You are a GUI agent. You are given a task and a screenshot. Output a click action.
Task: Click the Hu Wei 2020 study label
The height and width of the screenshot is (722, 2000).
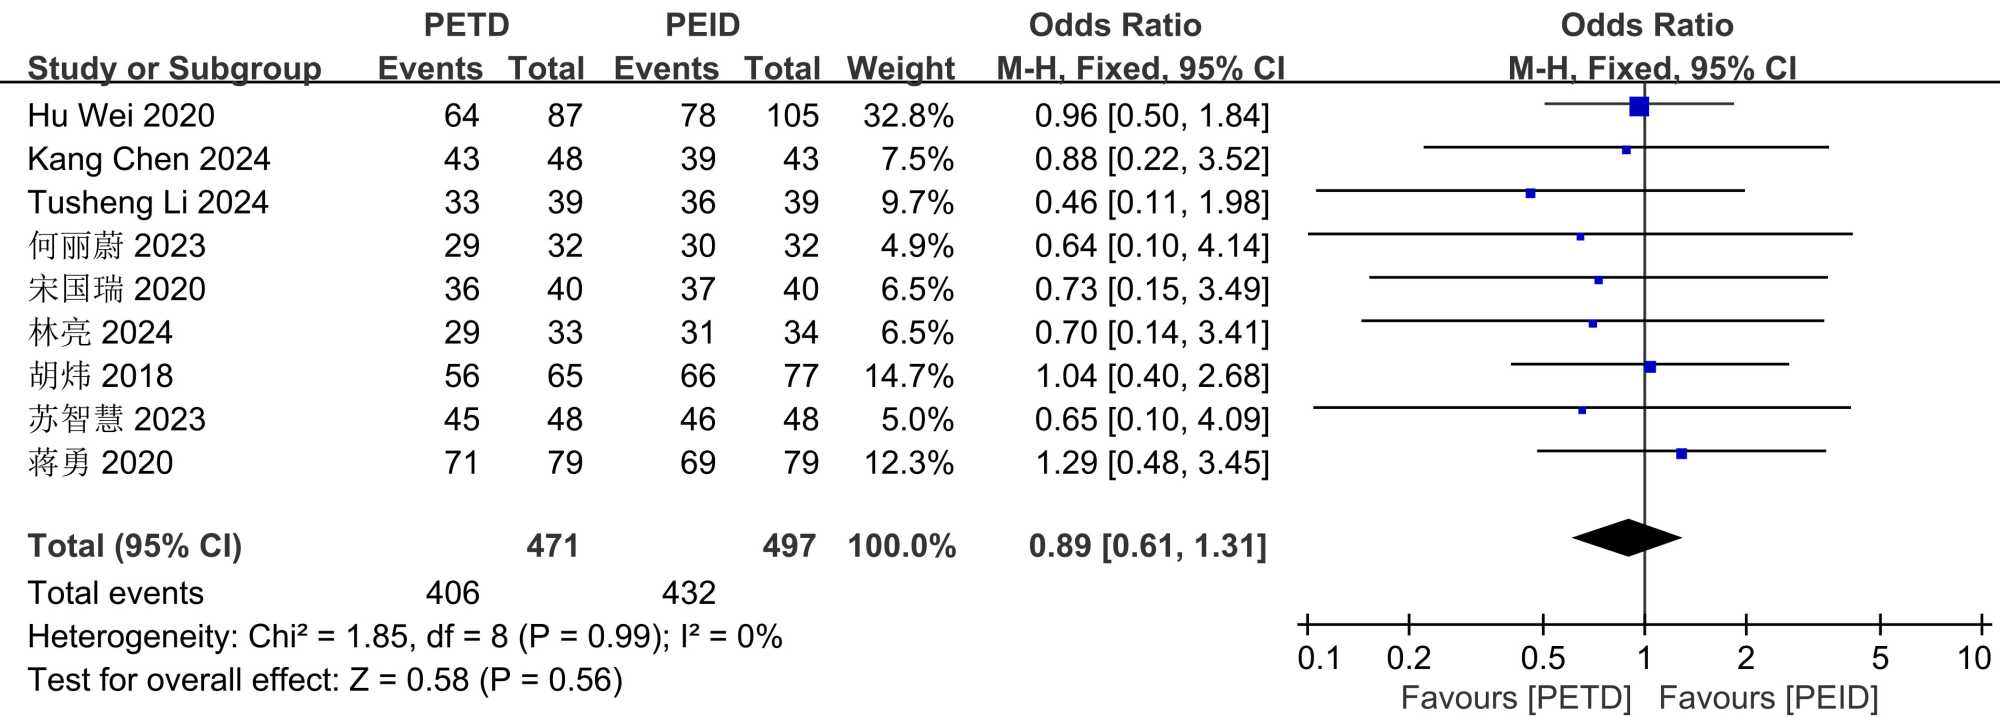click(121, 116)
